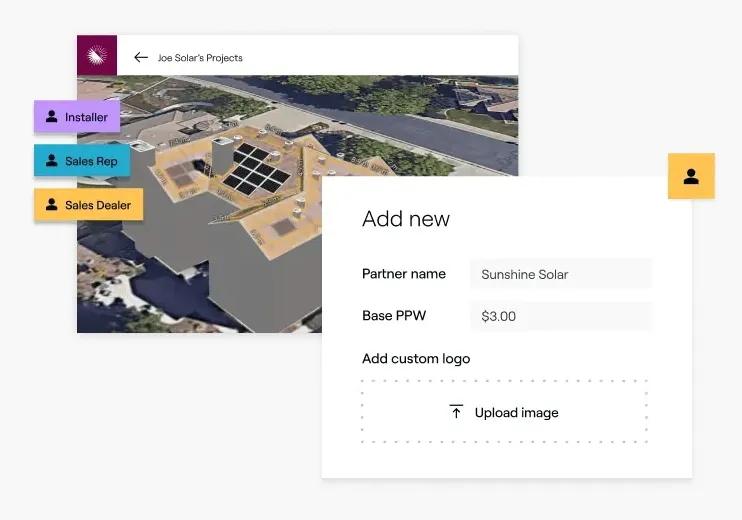Click the Base PPW label
This screenshot has height=520, width=742.
pyautogui.click(x=394, y=316)
